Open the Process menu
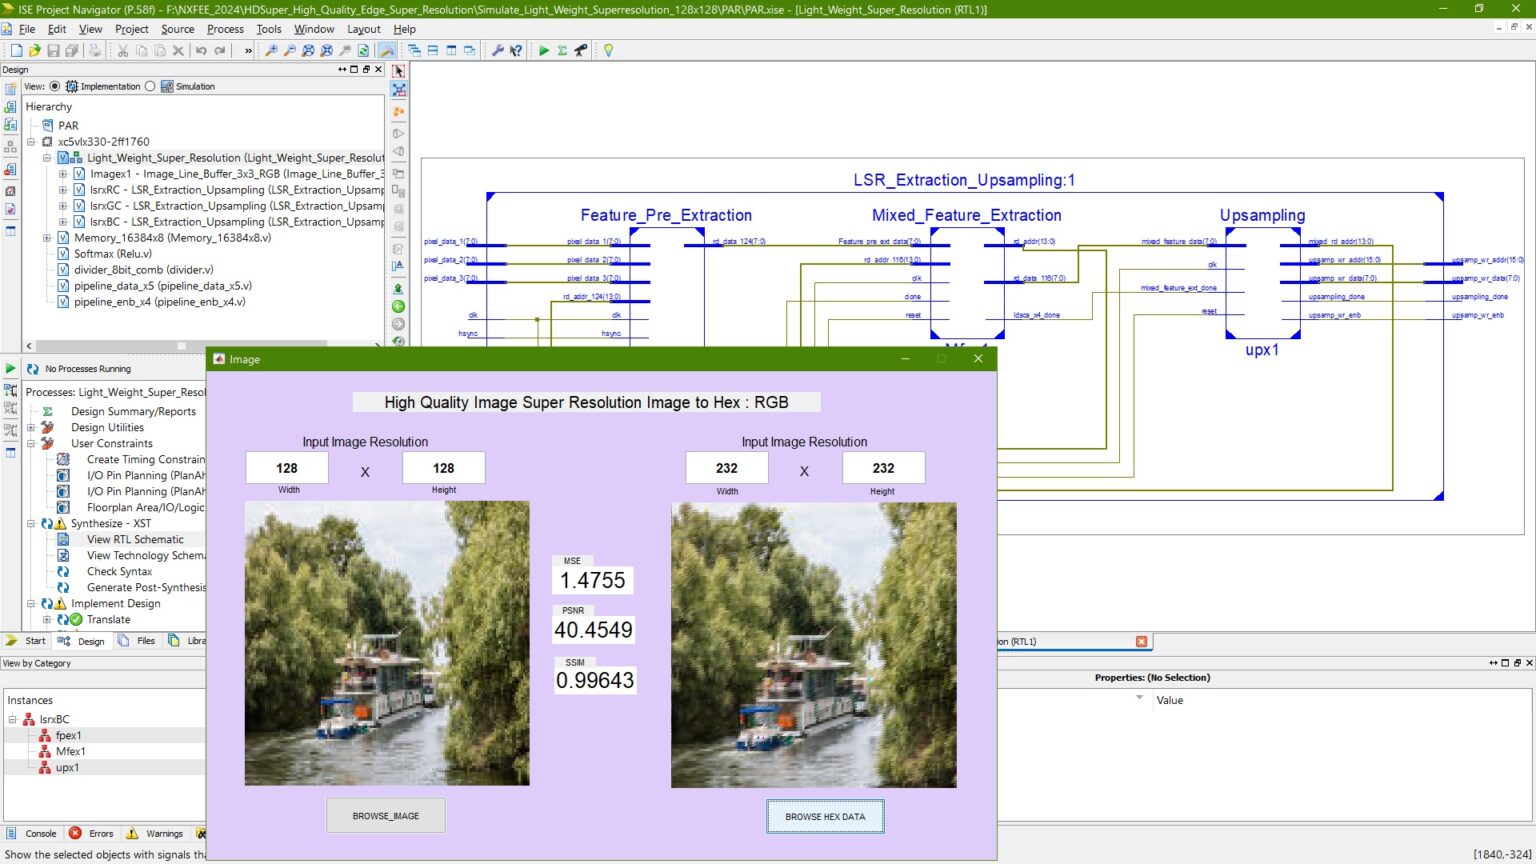The width and height of the screenshot is (1536, 864). [x=225, y=29]
